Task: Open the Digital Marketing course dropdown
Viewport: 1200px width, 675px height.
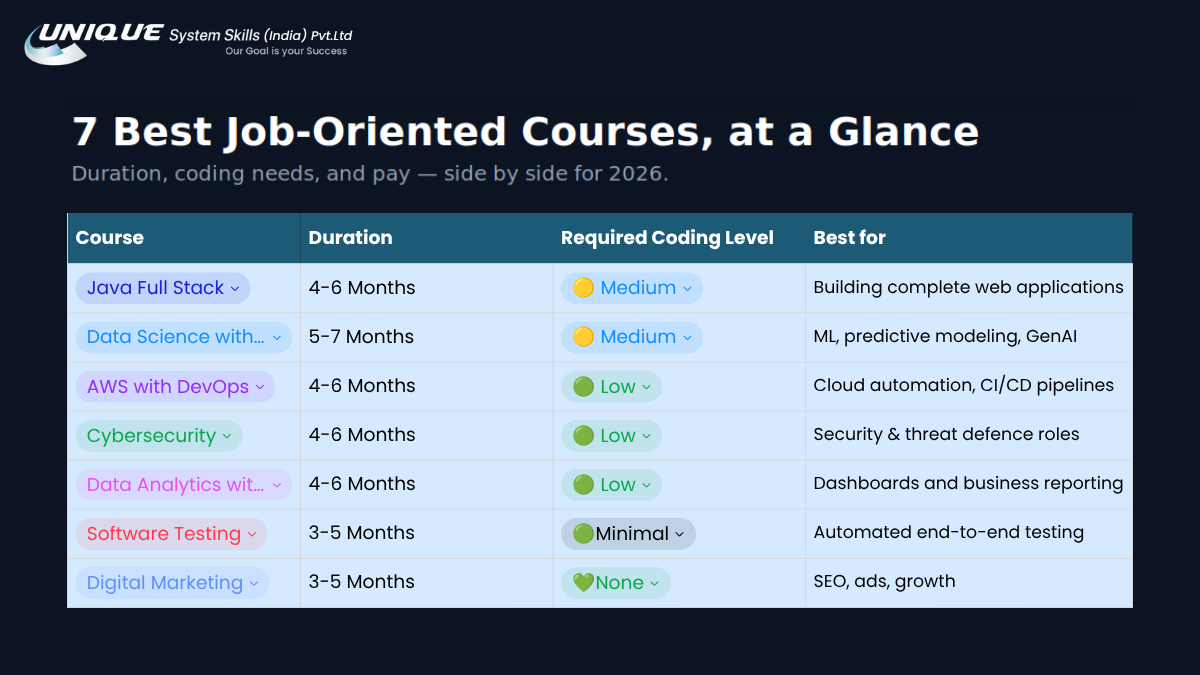Action: click(172, 582)
